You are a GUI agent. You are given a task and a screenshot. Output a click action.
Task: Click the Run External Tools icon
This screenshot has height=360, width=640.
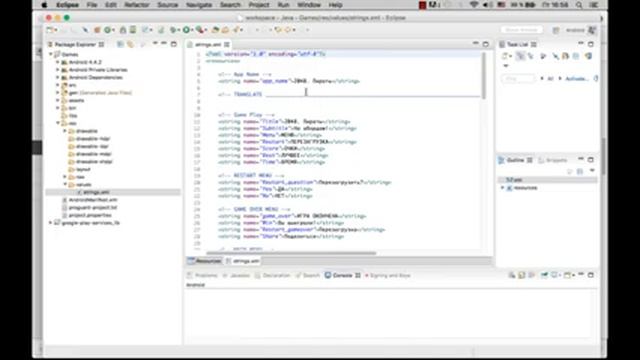(200, 30)
